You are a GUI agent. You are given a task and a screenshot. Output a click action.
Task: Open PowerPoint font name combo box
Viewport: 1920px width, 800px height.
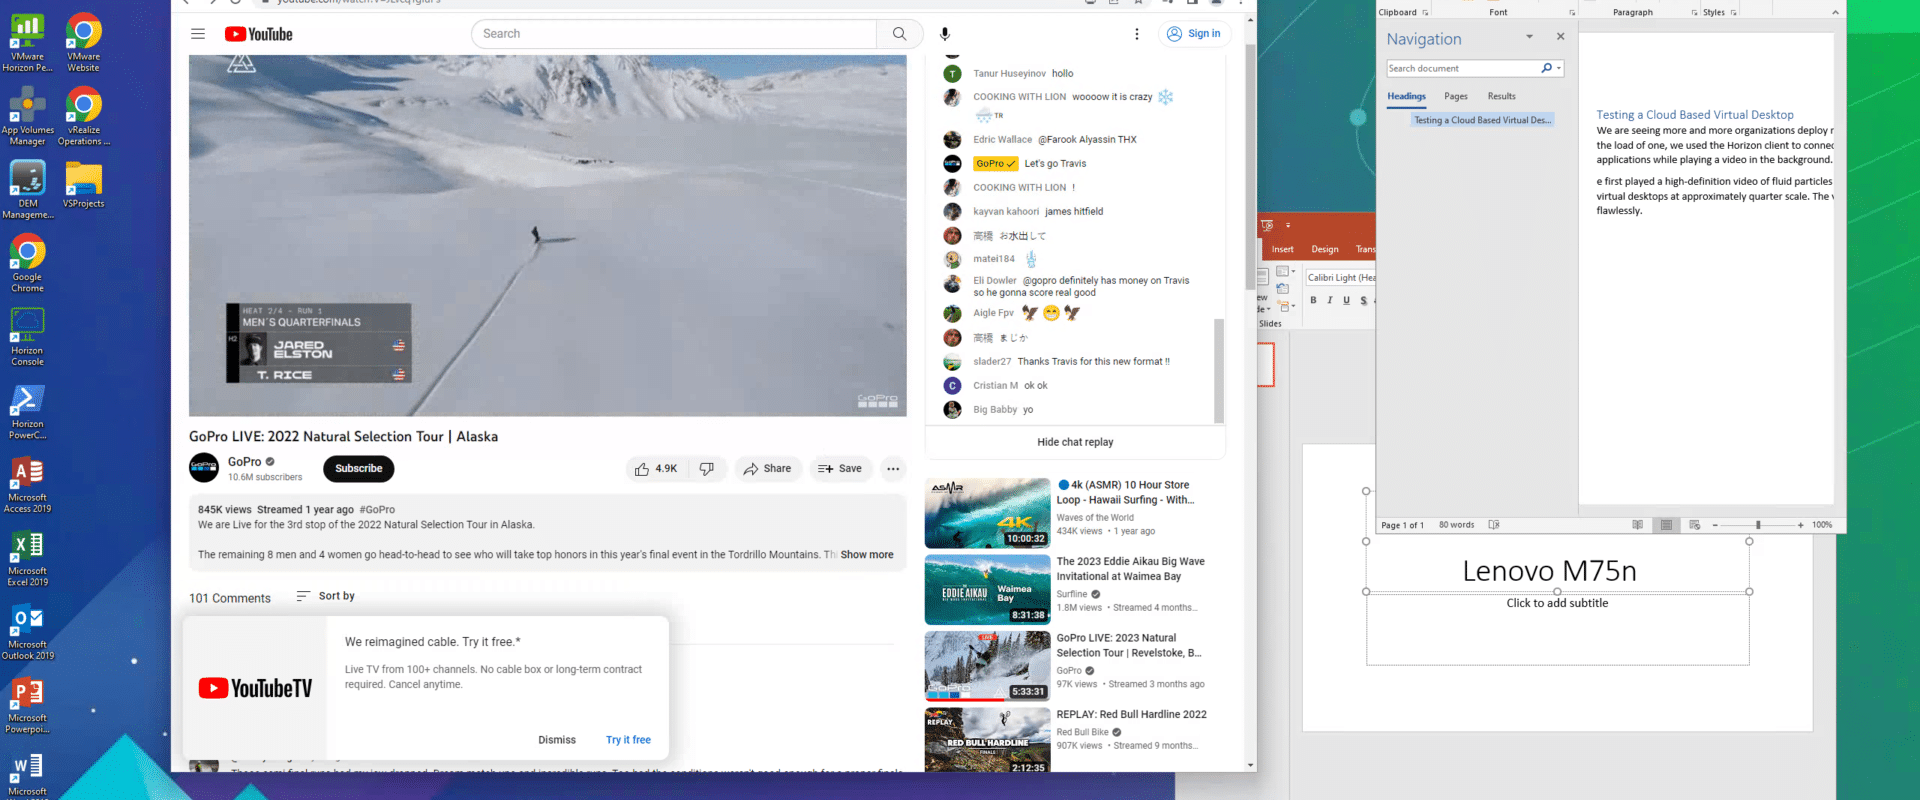[x=1341, y=277]
